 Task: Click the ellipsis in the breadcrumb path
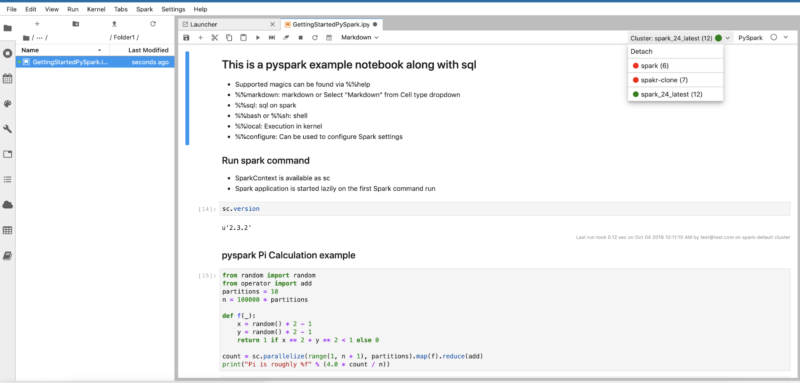click(x=38, y=38)
